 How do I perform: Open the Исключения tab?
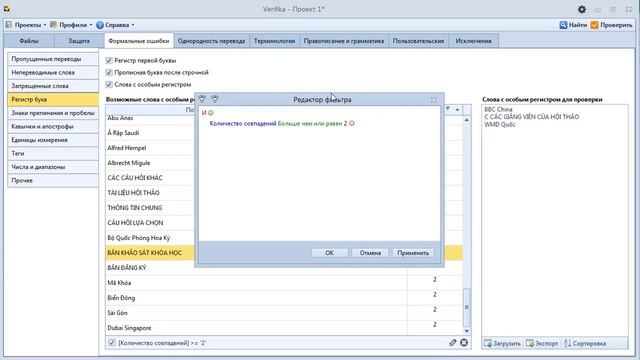pyautogui.click(x=473, y=41)
